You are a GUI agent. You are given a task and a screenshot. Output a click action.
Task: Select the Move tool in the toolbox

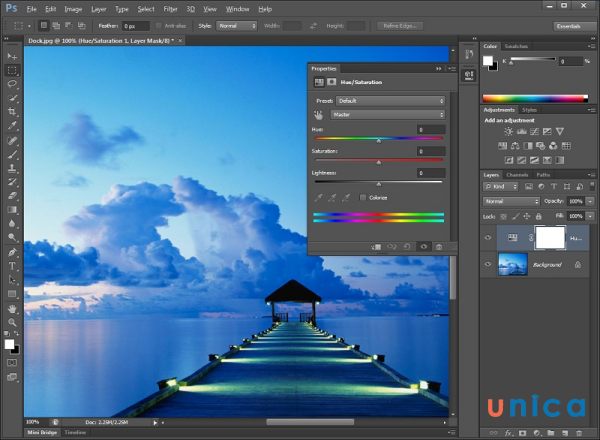pos(12,56)
